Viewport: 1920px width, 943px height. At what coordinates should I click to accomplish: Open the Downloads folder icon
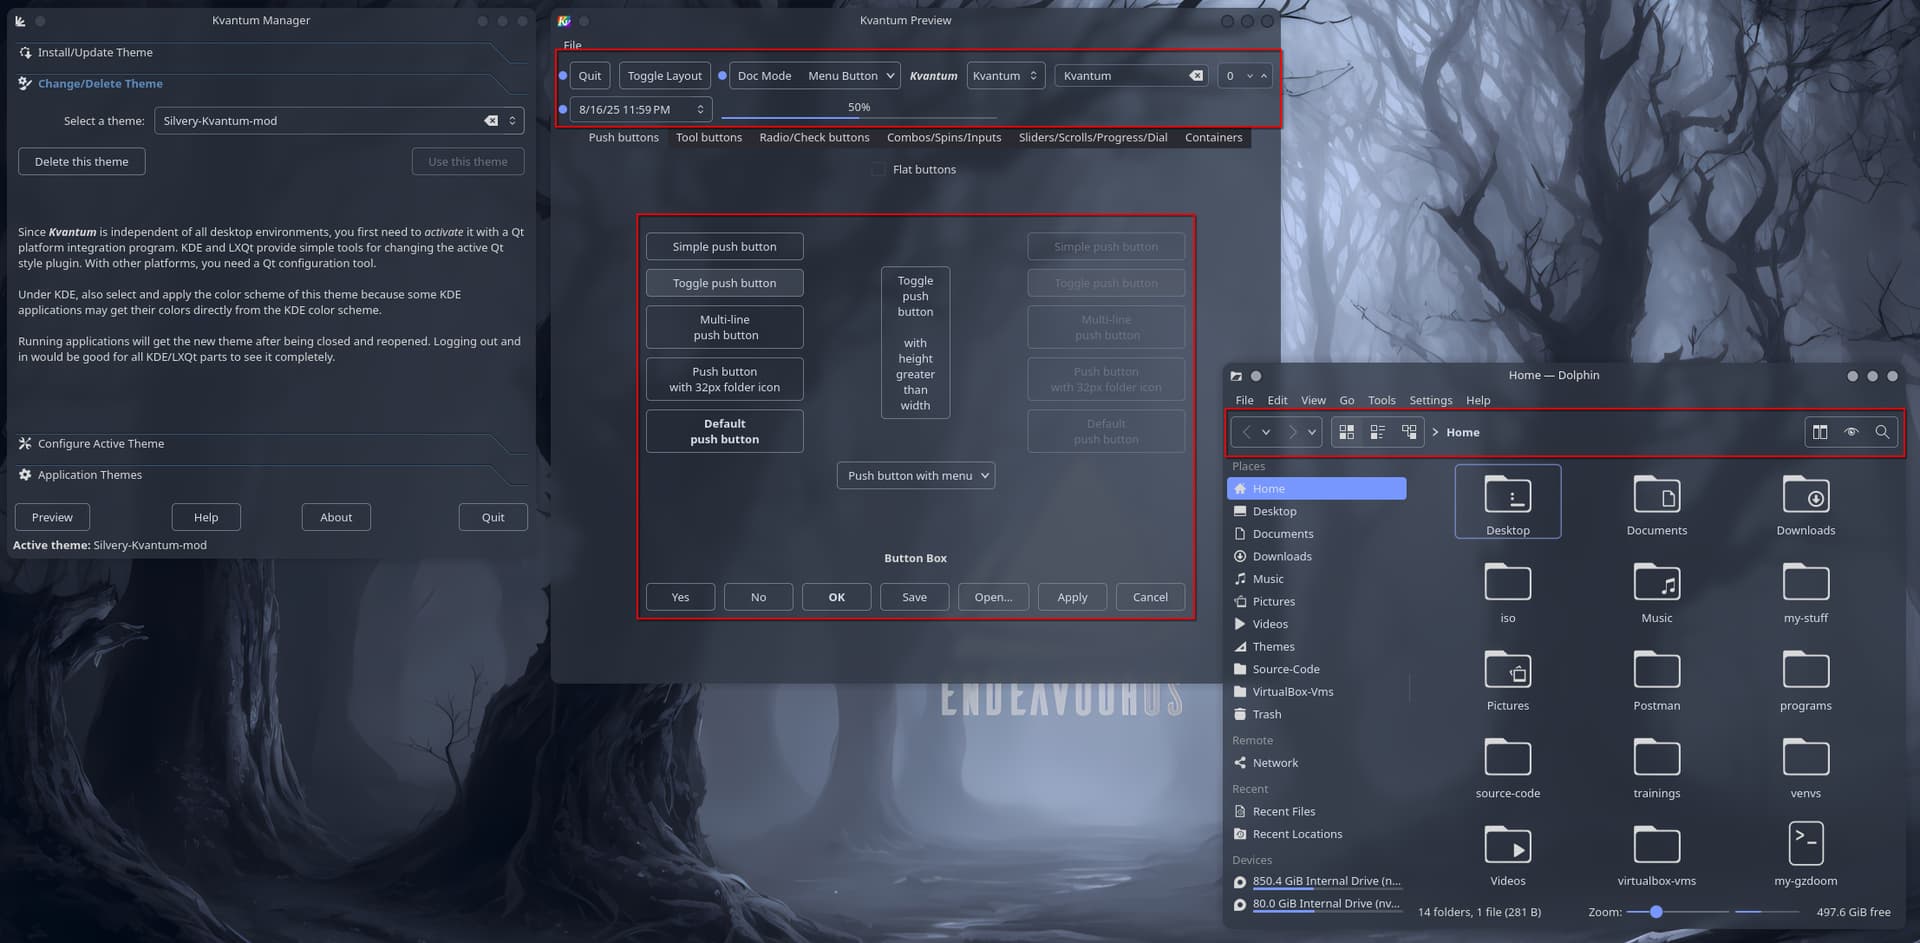click(1805, 497)
